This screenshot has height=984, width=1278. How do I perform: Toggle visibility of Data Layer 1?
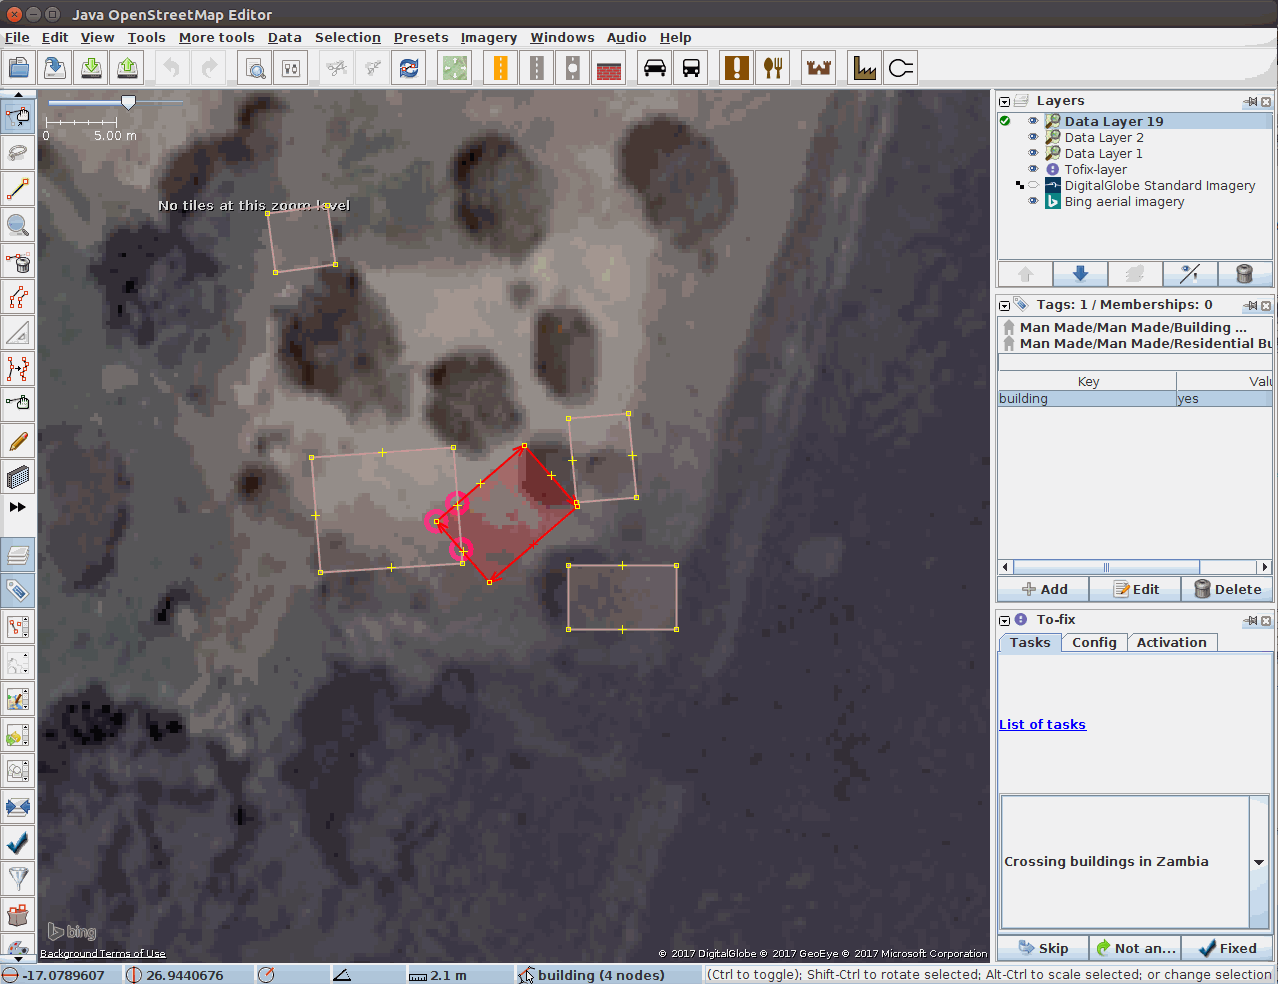click(x=1033, y=153)
